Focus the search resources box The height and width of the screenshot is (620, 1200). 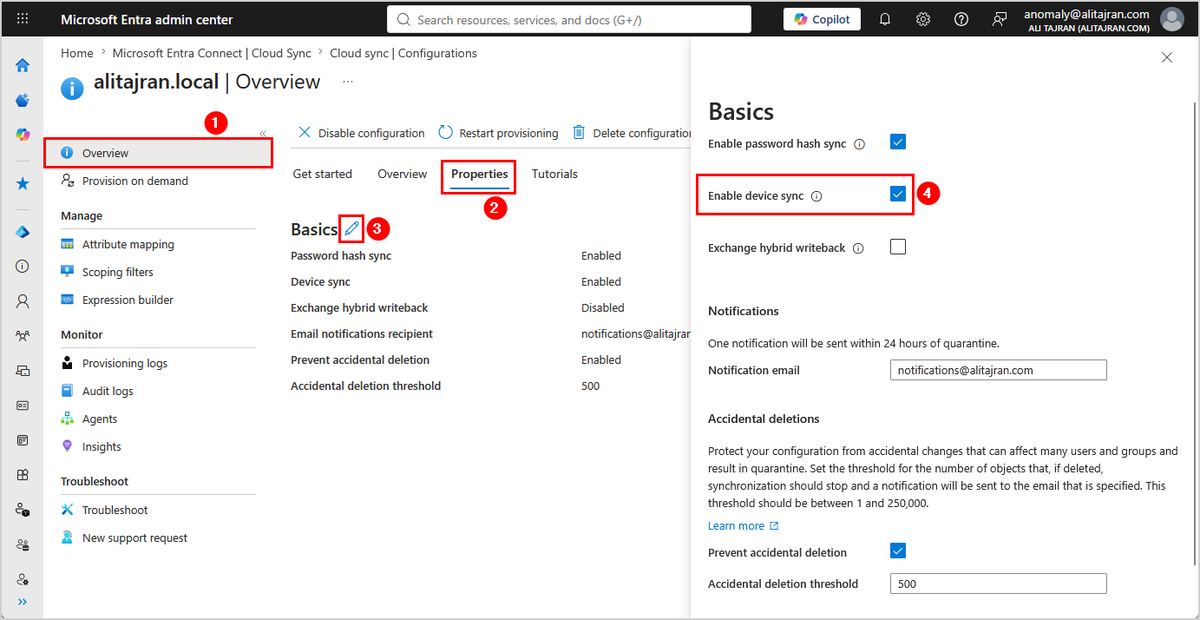[x=569, y=19]
